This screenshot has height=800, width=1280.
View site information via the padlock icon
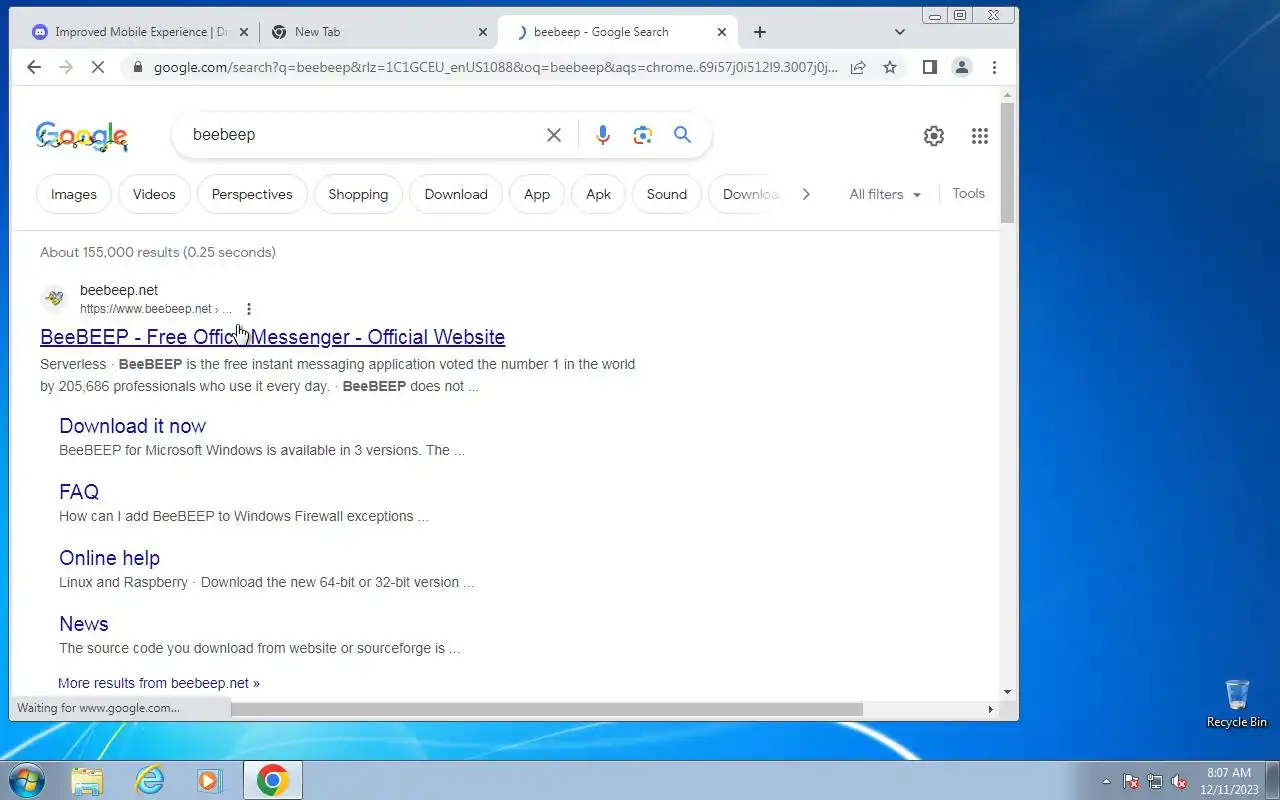pos(138,67)
